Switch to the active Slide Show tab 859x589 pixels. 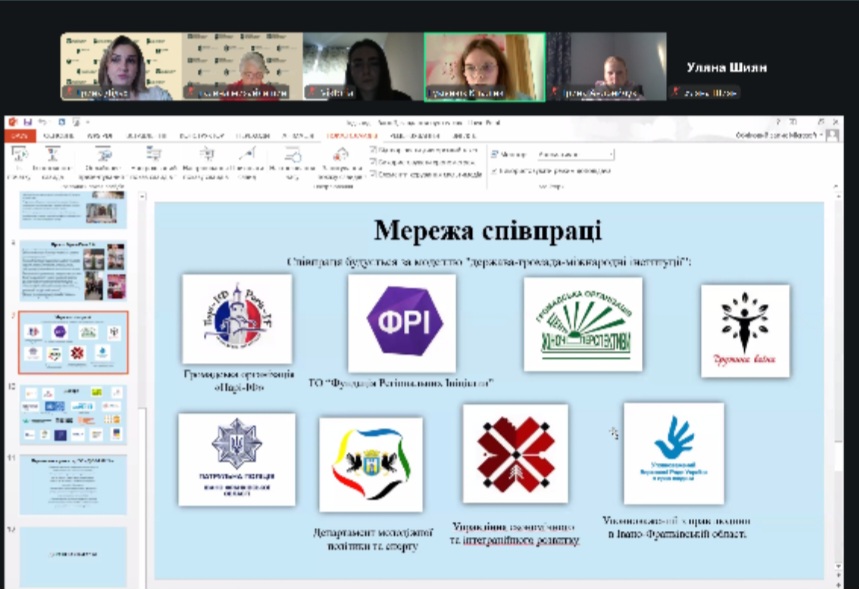pos(352,135)
